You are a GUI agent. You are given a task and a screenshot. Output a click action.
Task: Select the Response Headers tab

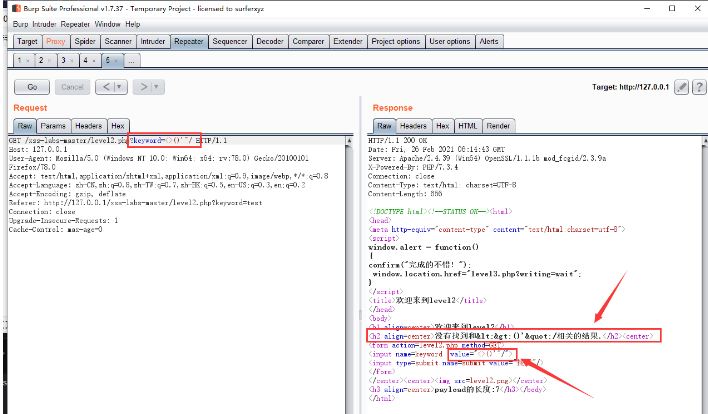(x=413, y=126)
